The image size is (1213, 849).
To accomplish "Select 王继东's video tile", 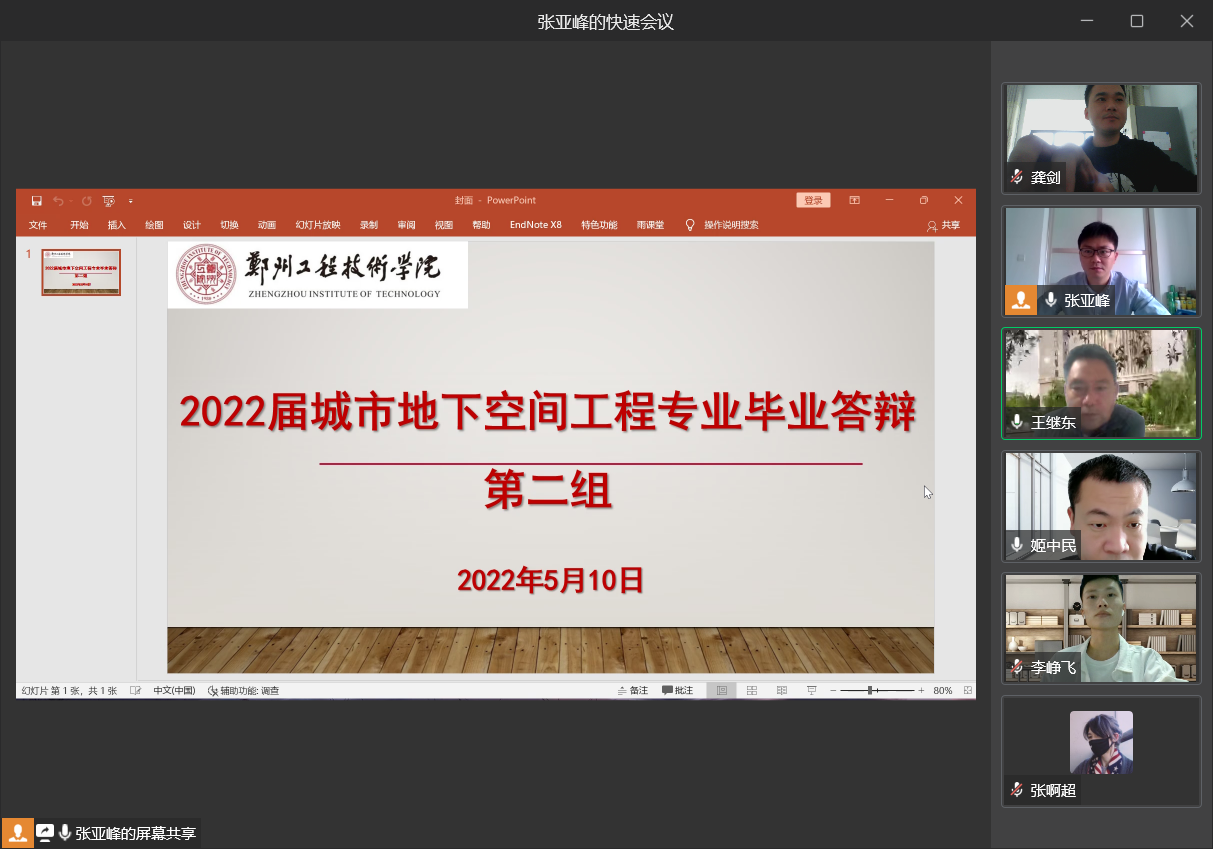I will [x=1101, y=383].
